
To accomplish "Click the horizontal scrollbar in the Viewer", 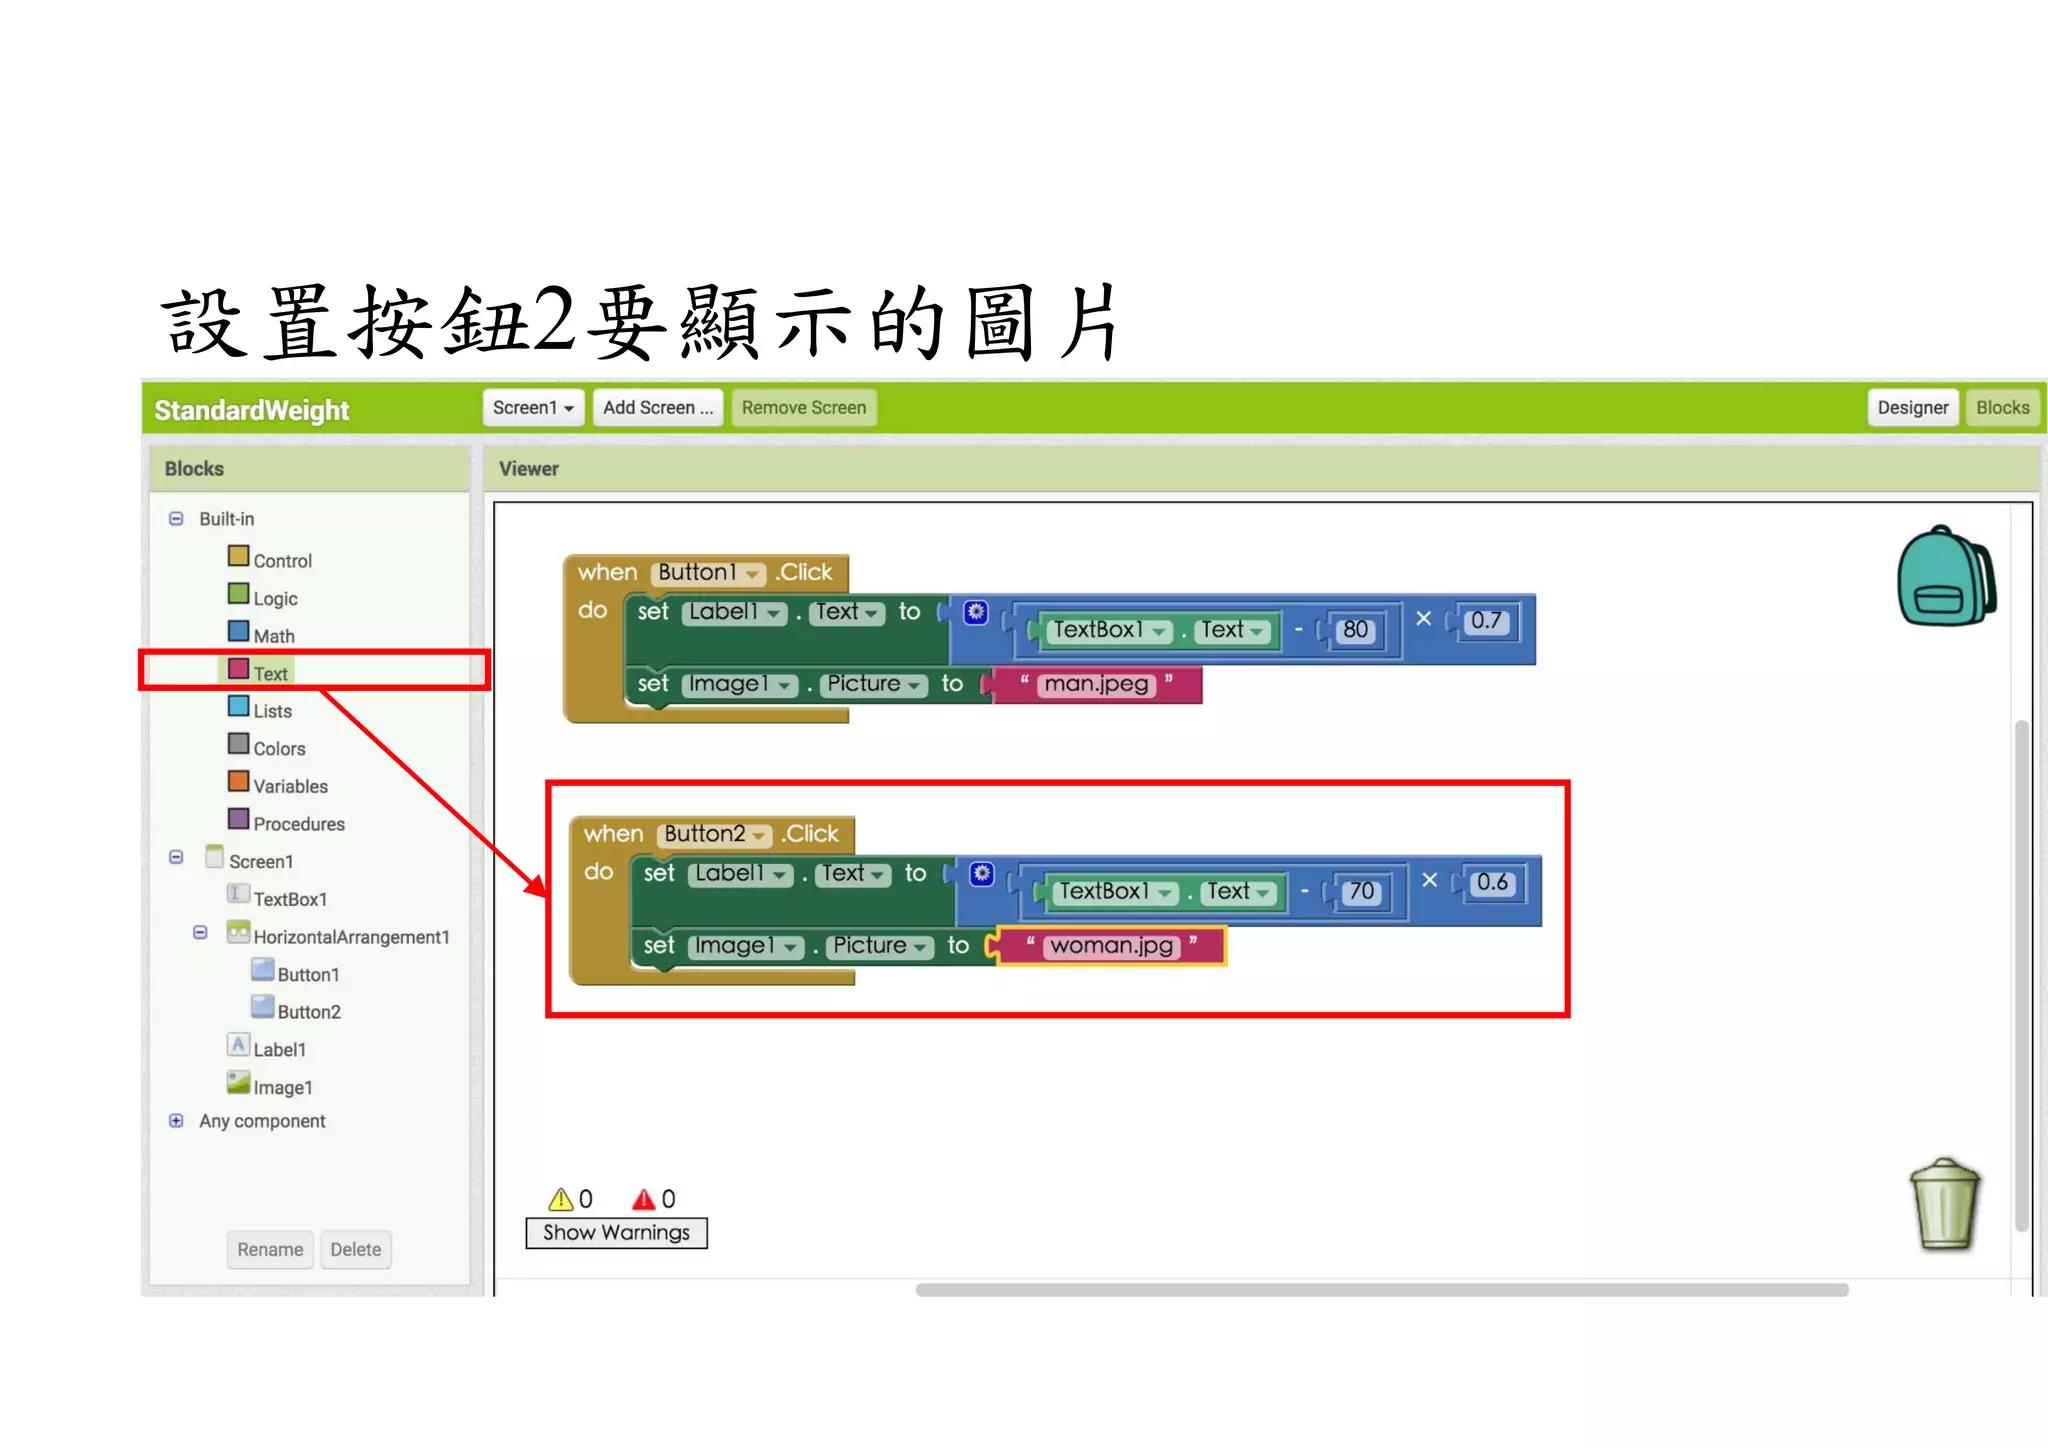I will coord(1381,1290).
